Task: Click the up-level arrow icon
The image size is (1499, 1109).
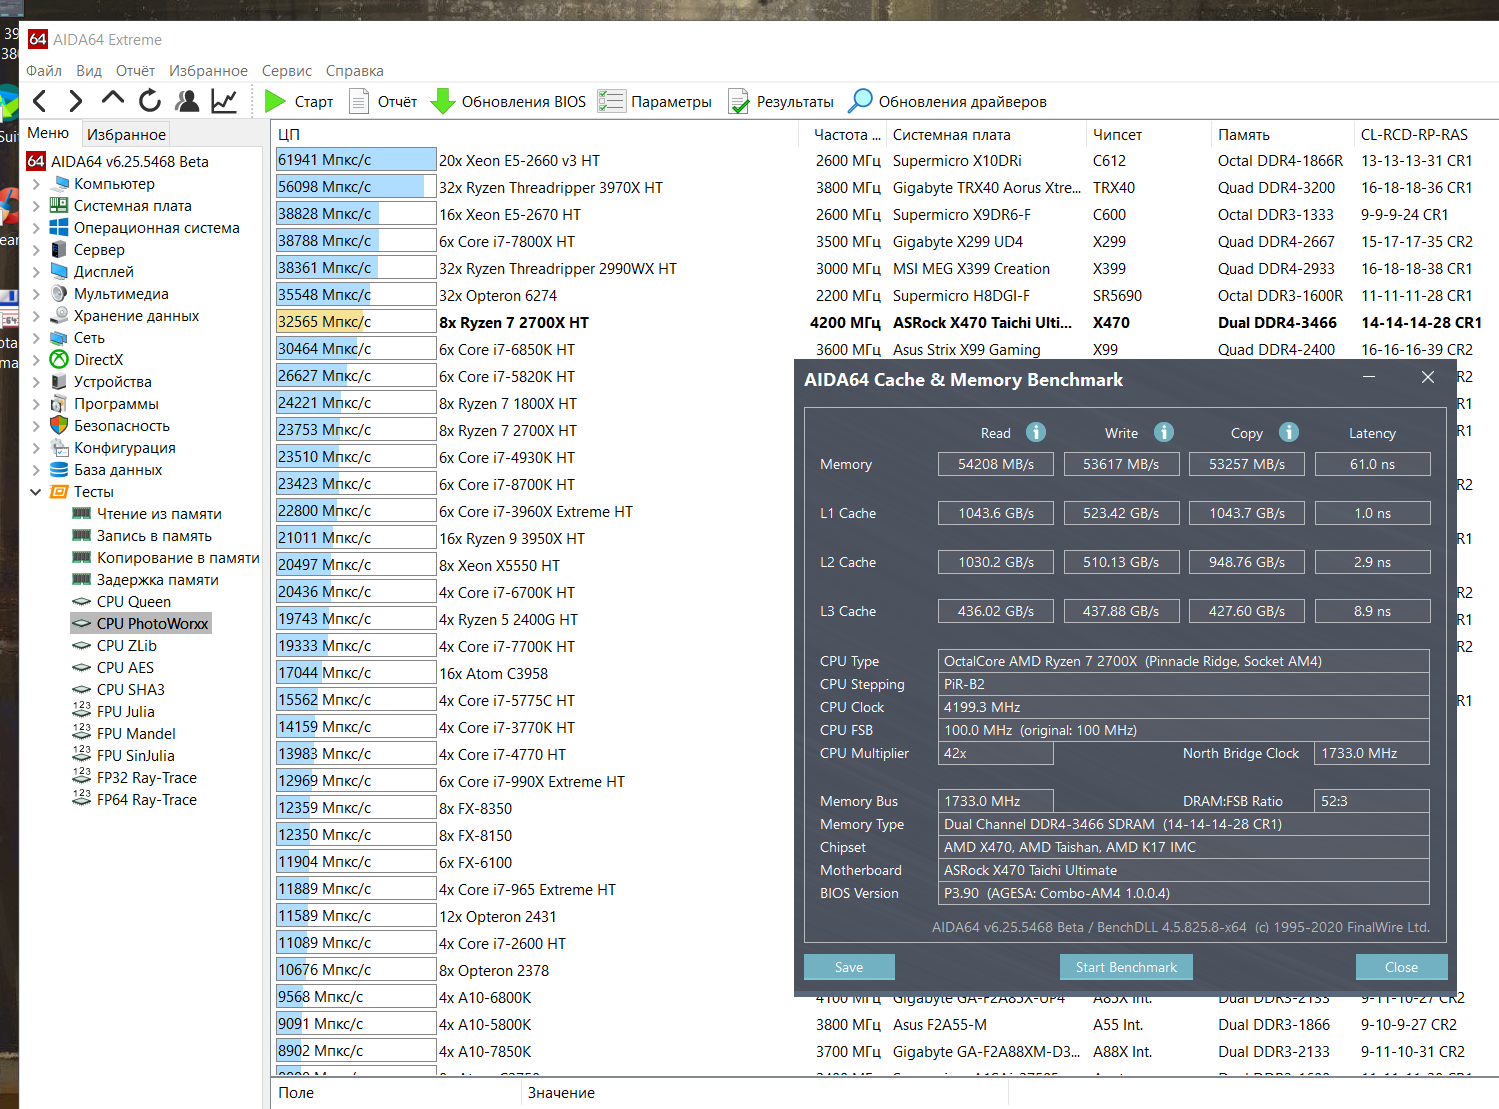Action: [113, 99]
